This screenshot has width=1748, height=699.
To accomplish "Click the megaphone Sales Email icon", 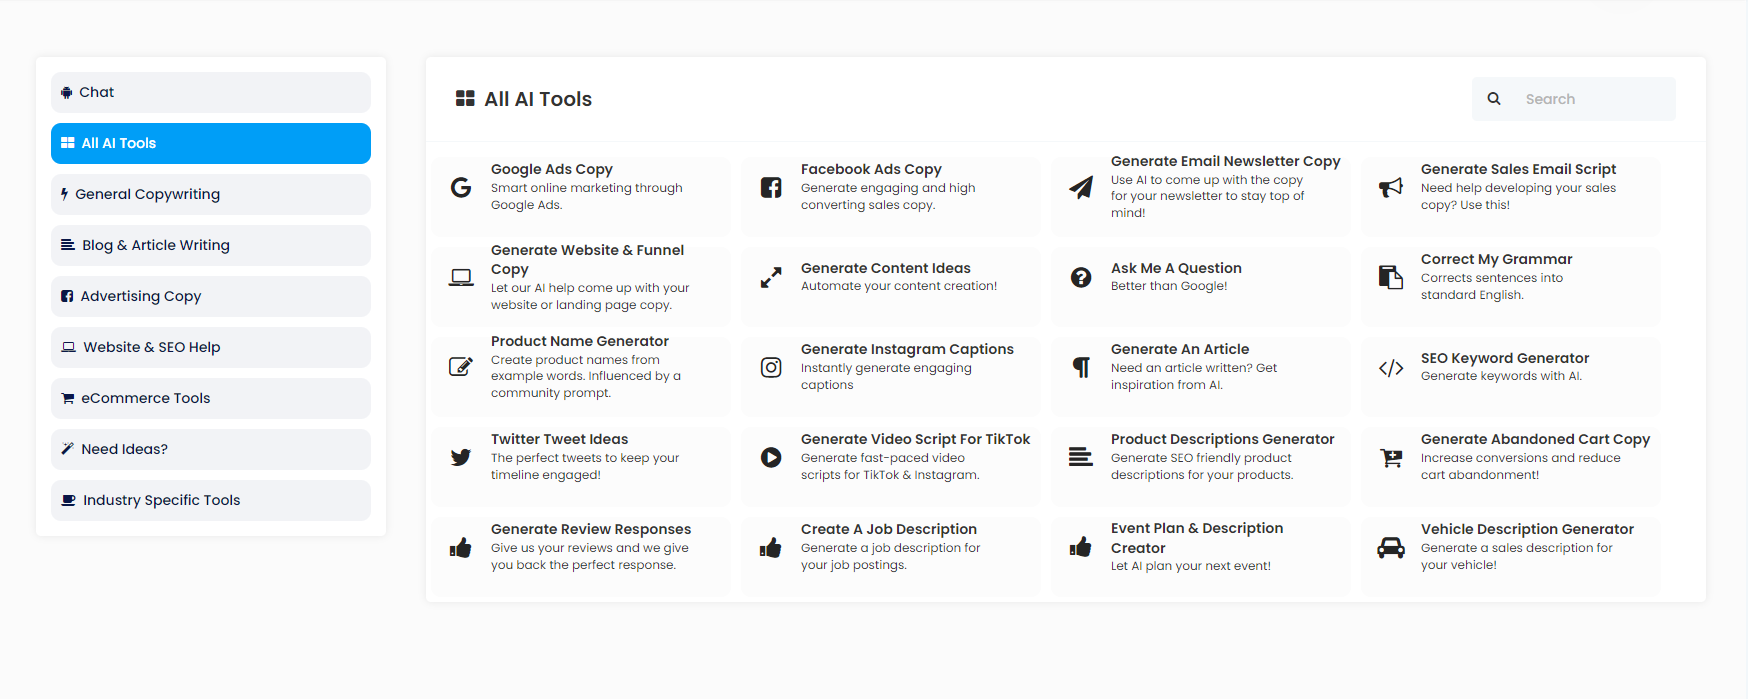I will pos(1391,187).
